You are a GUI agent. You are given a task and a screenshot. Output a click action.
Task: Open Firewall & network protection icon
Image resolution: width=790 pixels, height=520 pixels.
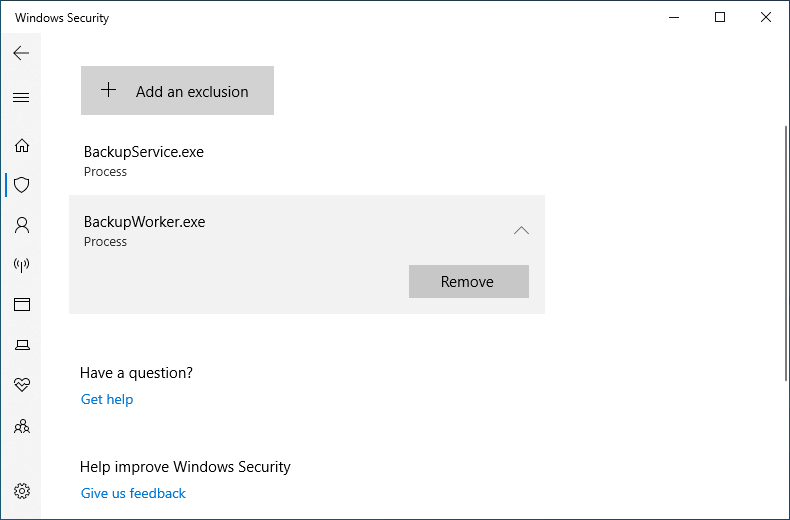point(22,265)
